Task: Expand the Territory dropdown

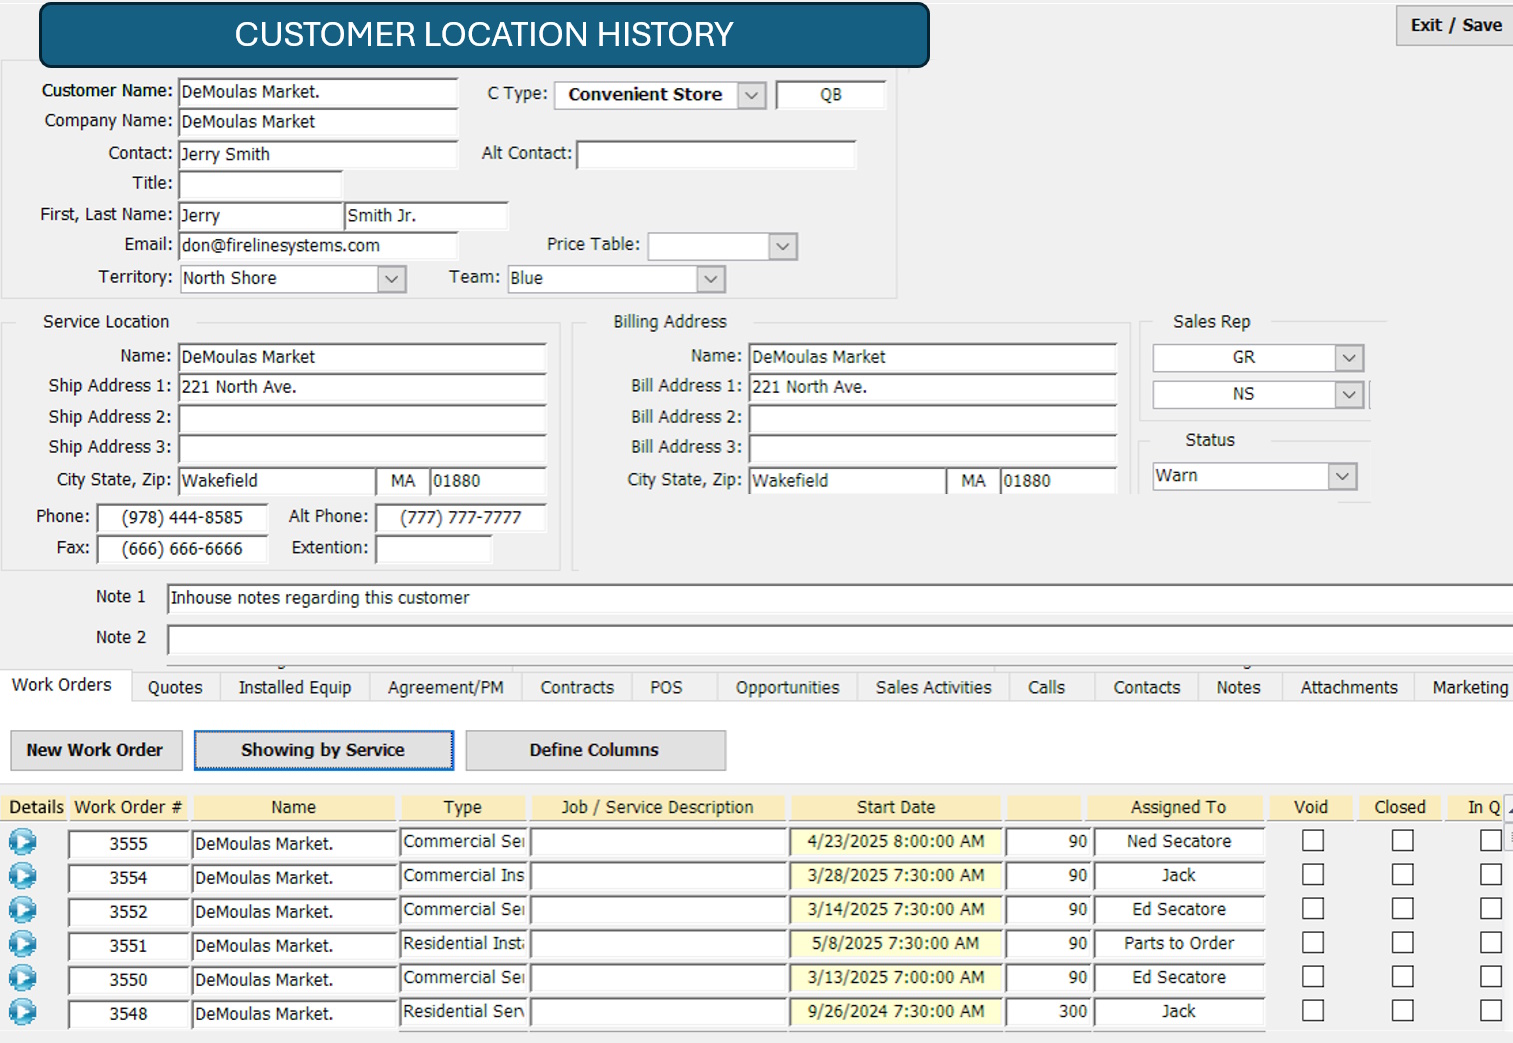Action: pos(392,279)
